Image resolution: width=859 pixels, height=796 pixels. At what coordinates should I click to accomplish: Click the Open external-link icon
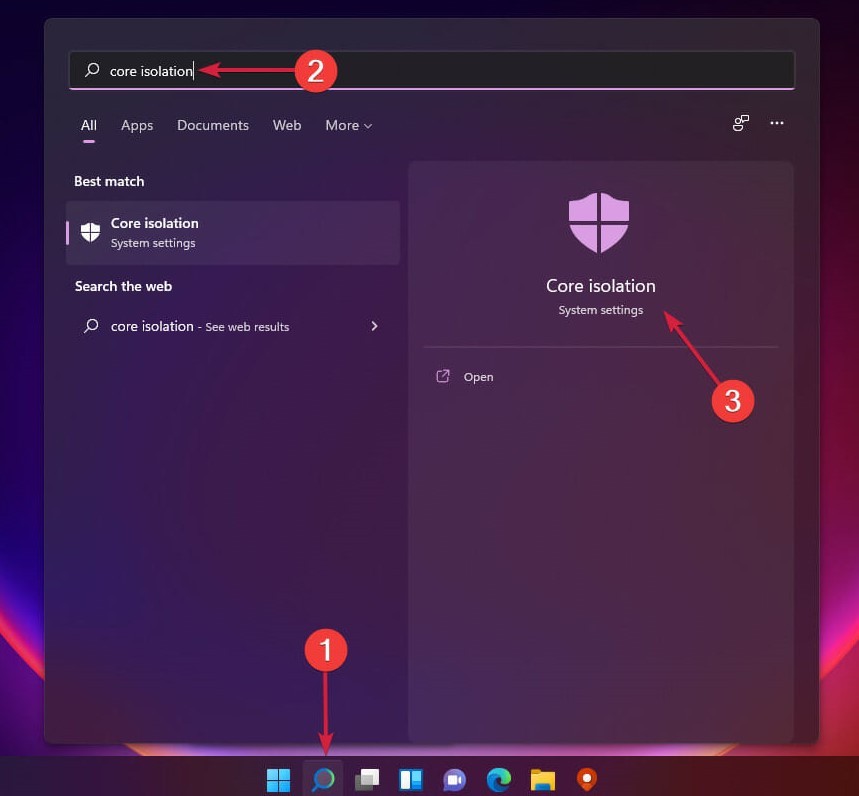pyautogui.click(x=443, y=376)
